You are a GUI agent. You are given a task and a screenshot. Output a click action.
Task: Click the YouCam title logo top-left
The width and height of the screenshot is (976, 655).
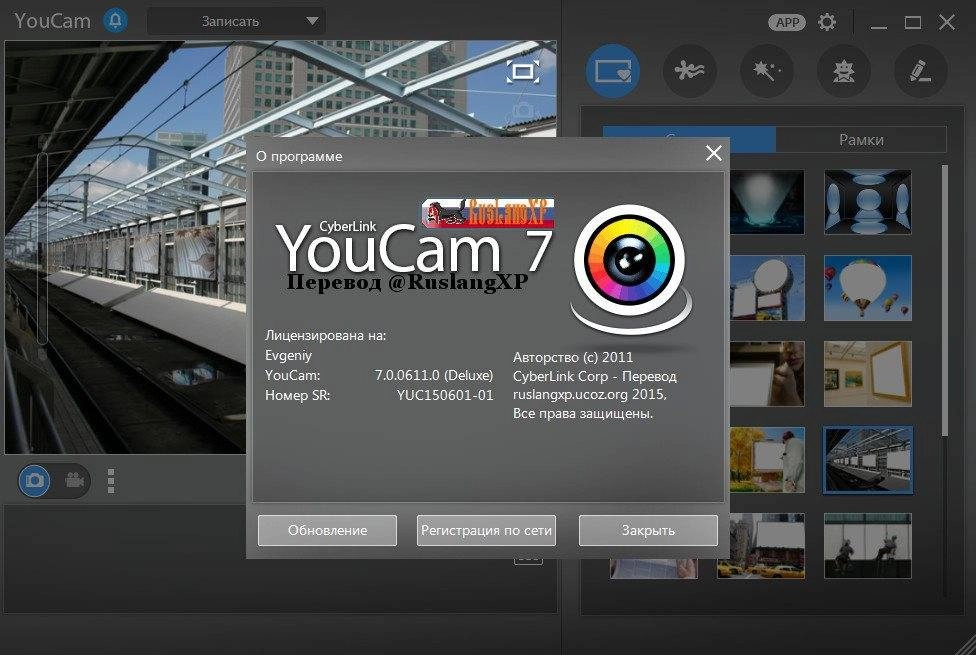[x=52, y=21]
